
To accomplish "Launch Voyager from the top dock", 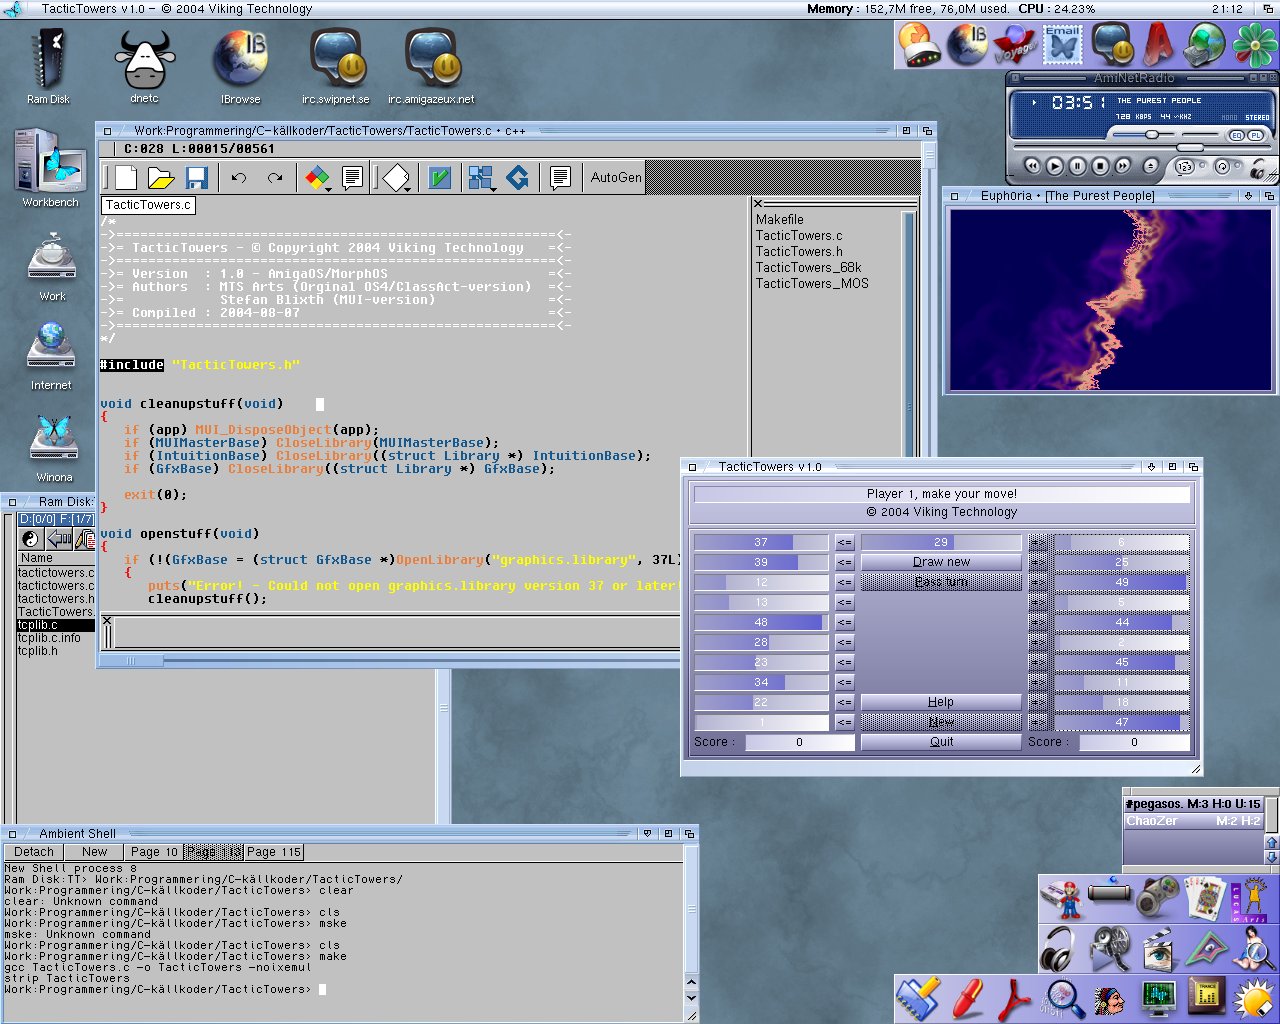I will pos(1013,45).
